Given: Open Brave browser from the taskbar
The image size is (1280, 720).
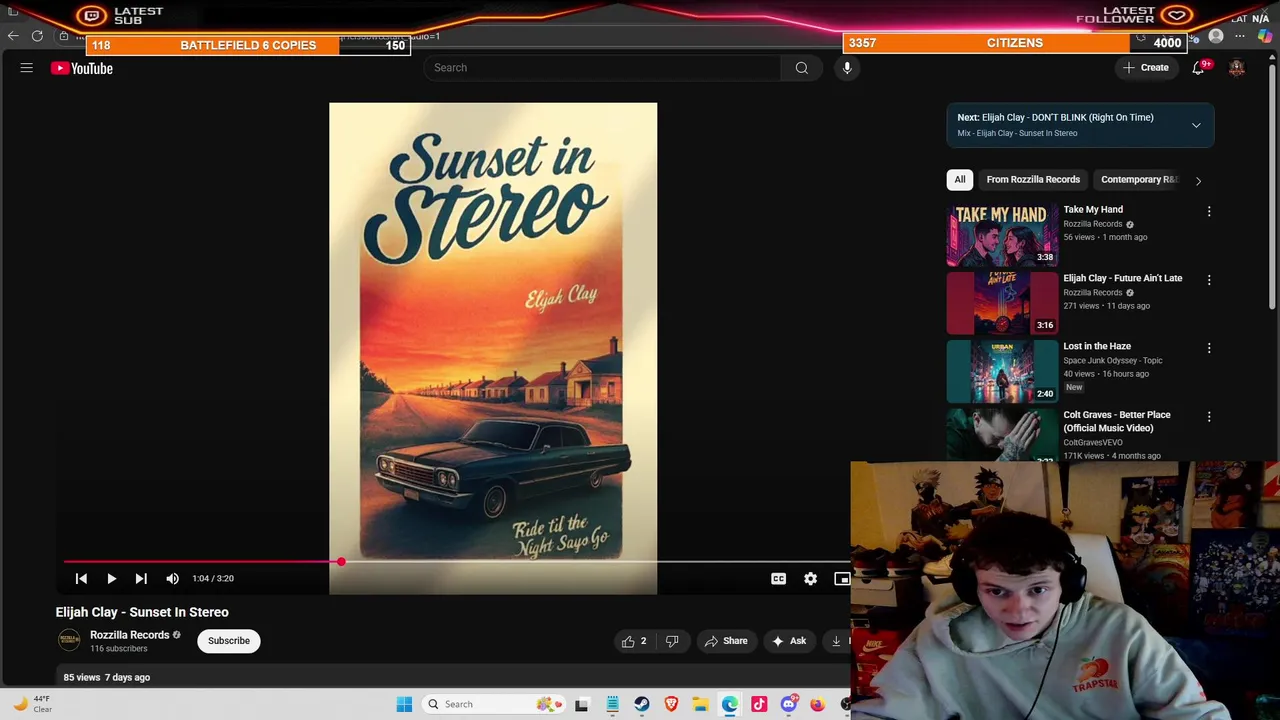Looking at the screenshot, I should click(671, 704).
